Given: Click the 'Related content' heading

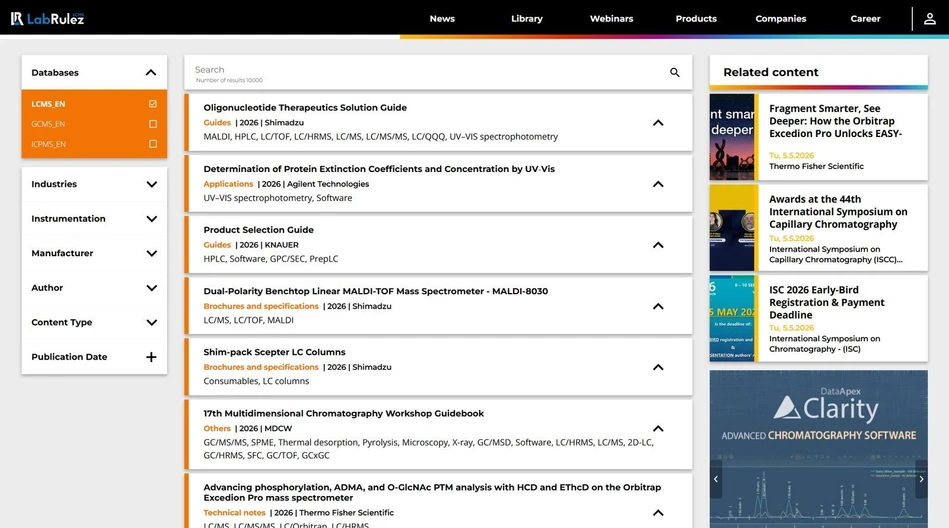Looking at the screenshot, I should coord(770,72).
